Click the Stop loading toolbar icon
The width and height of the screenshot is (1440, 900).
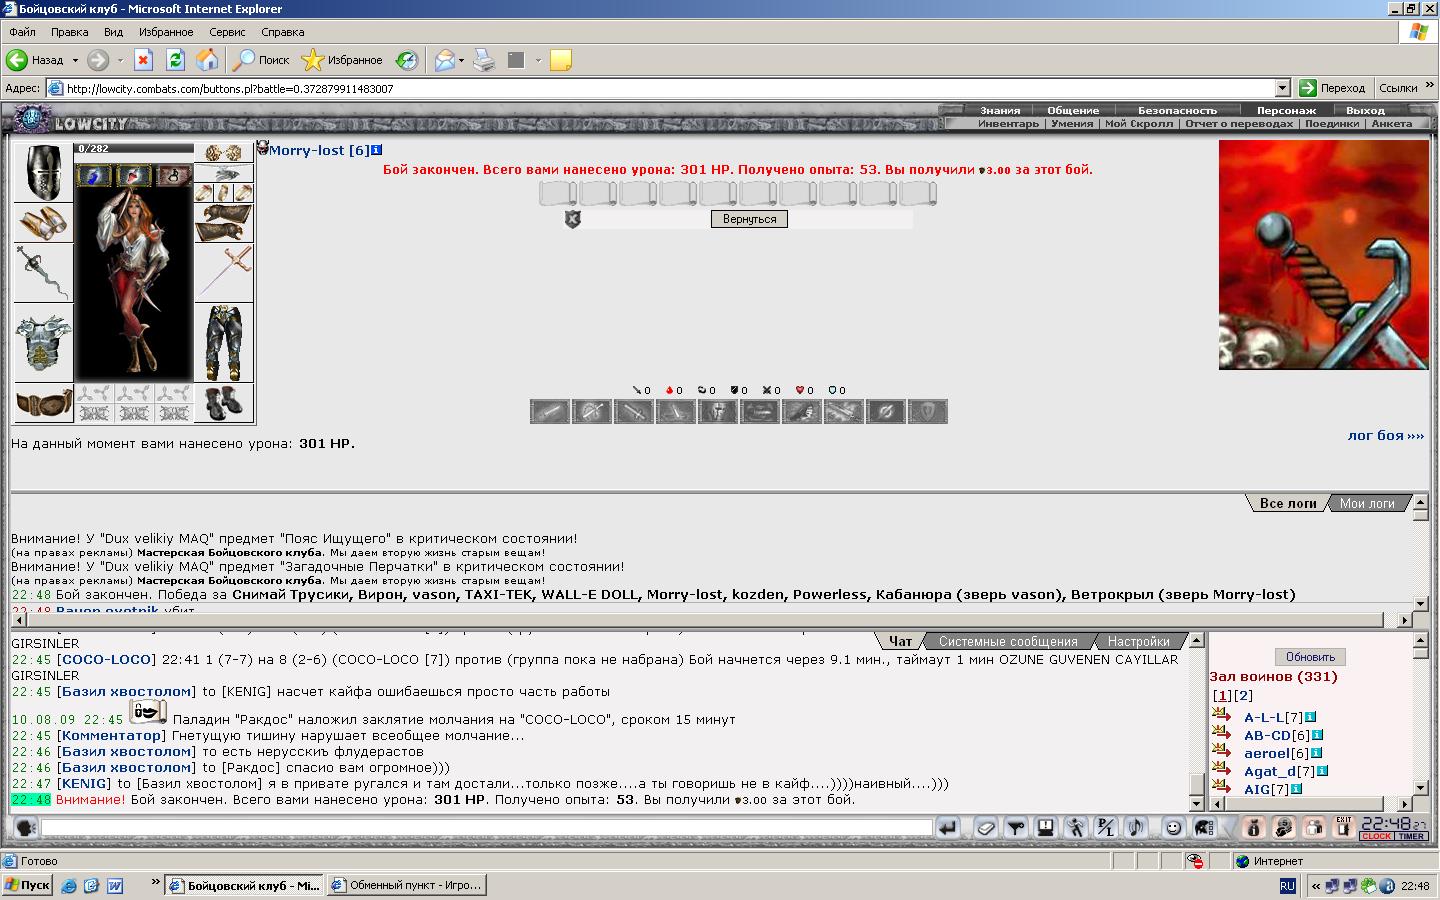143,60
